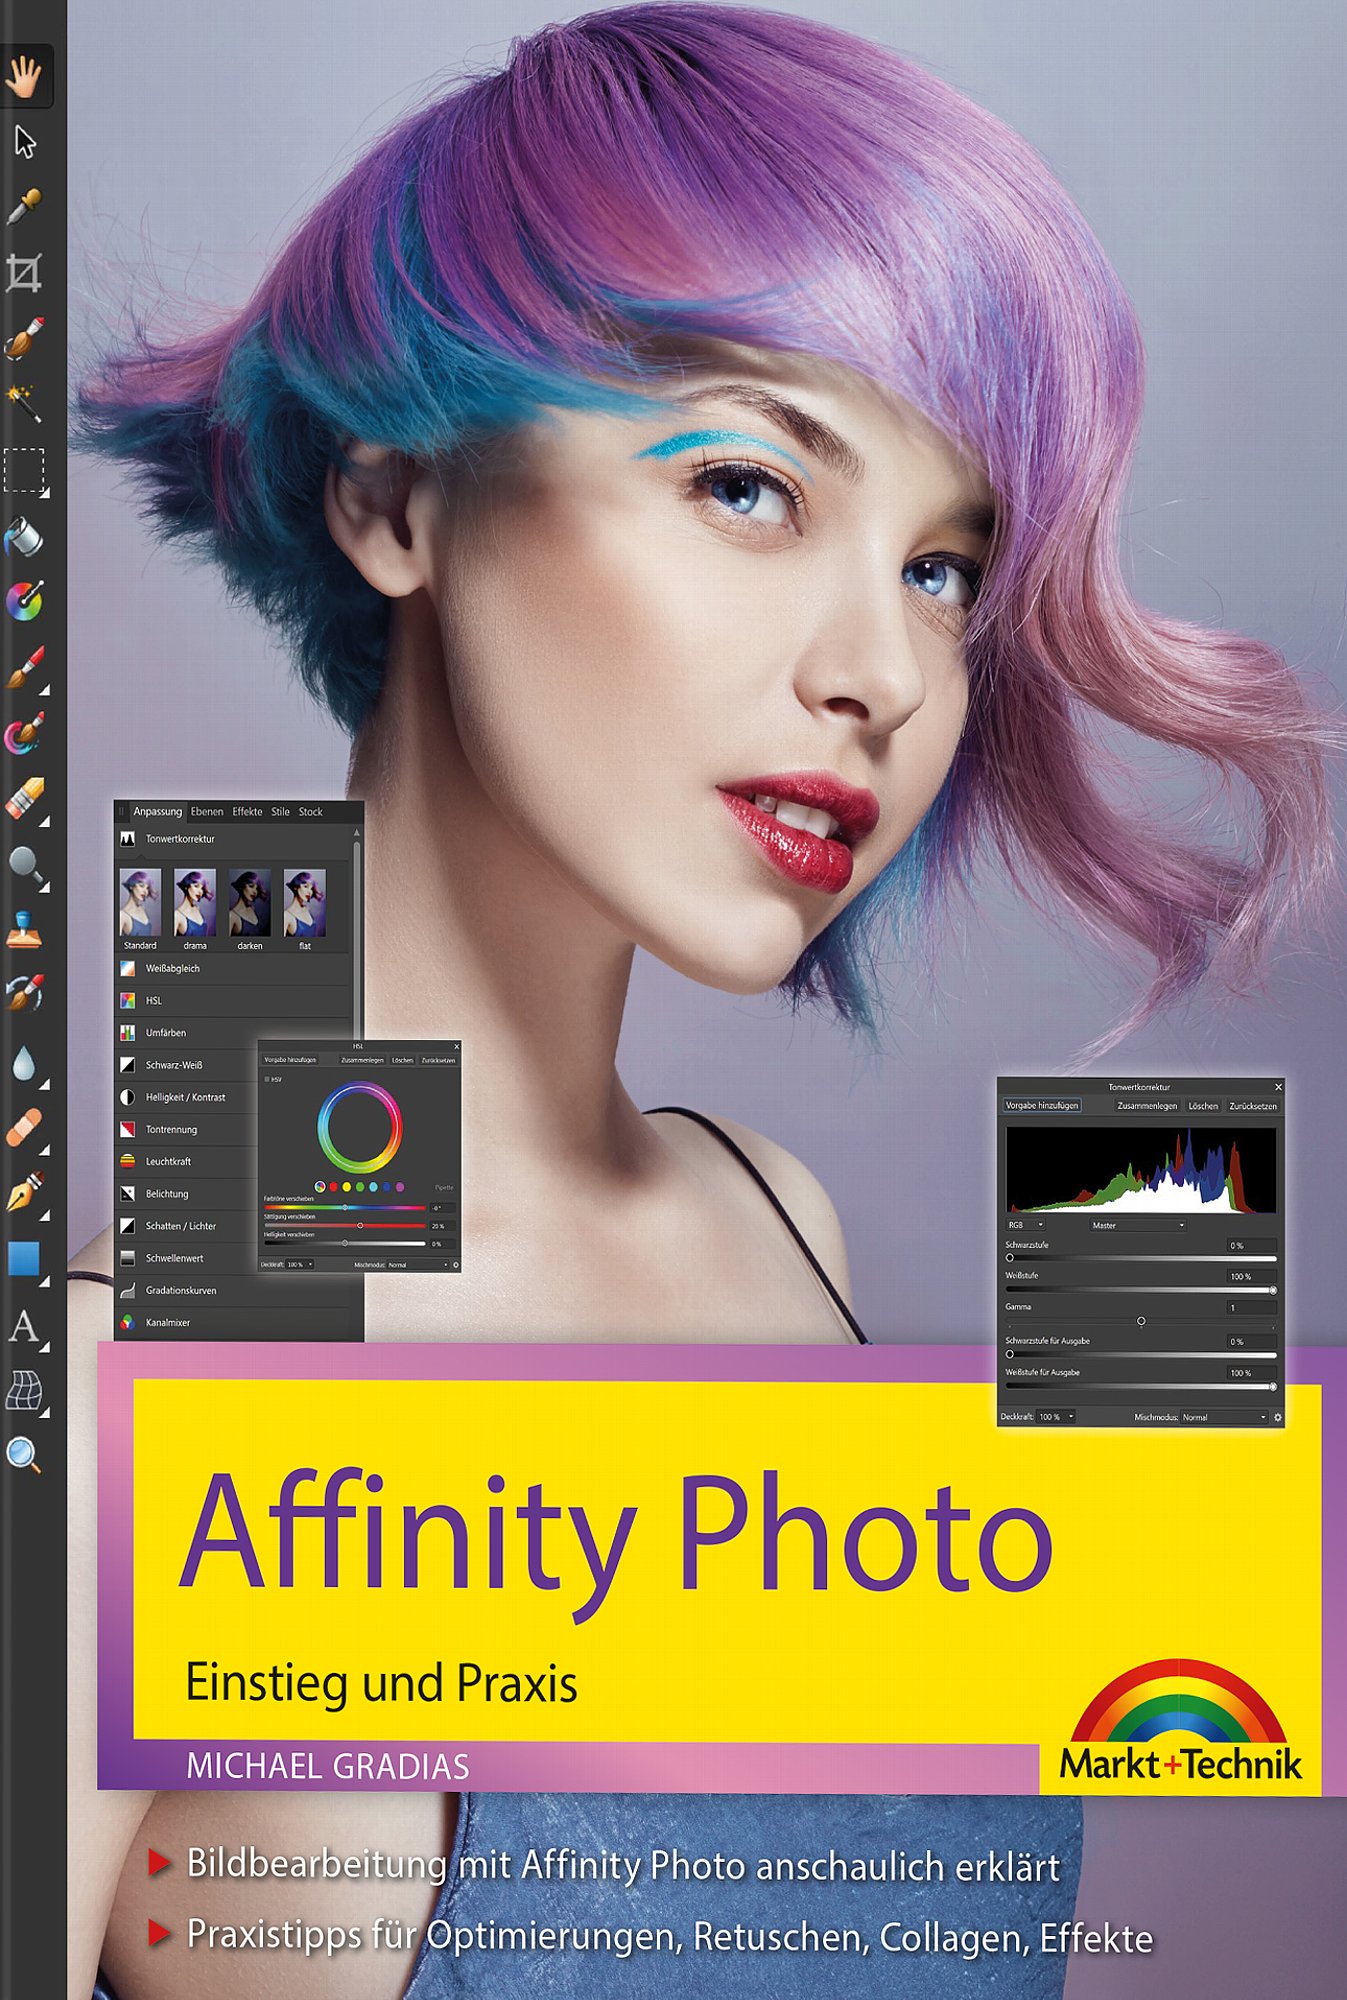Add a Helligkeit / Kontrast adjustment
1347x2000 pixels.
click(x=187, y=1097)
